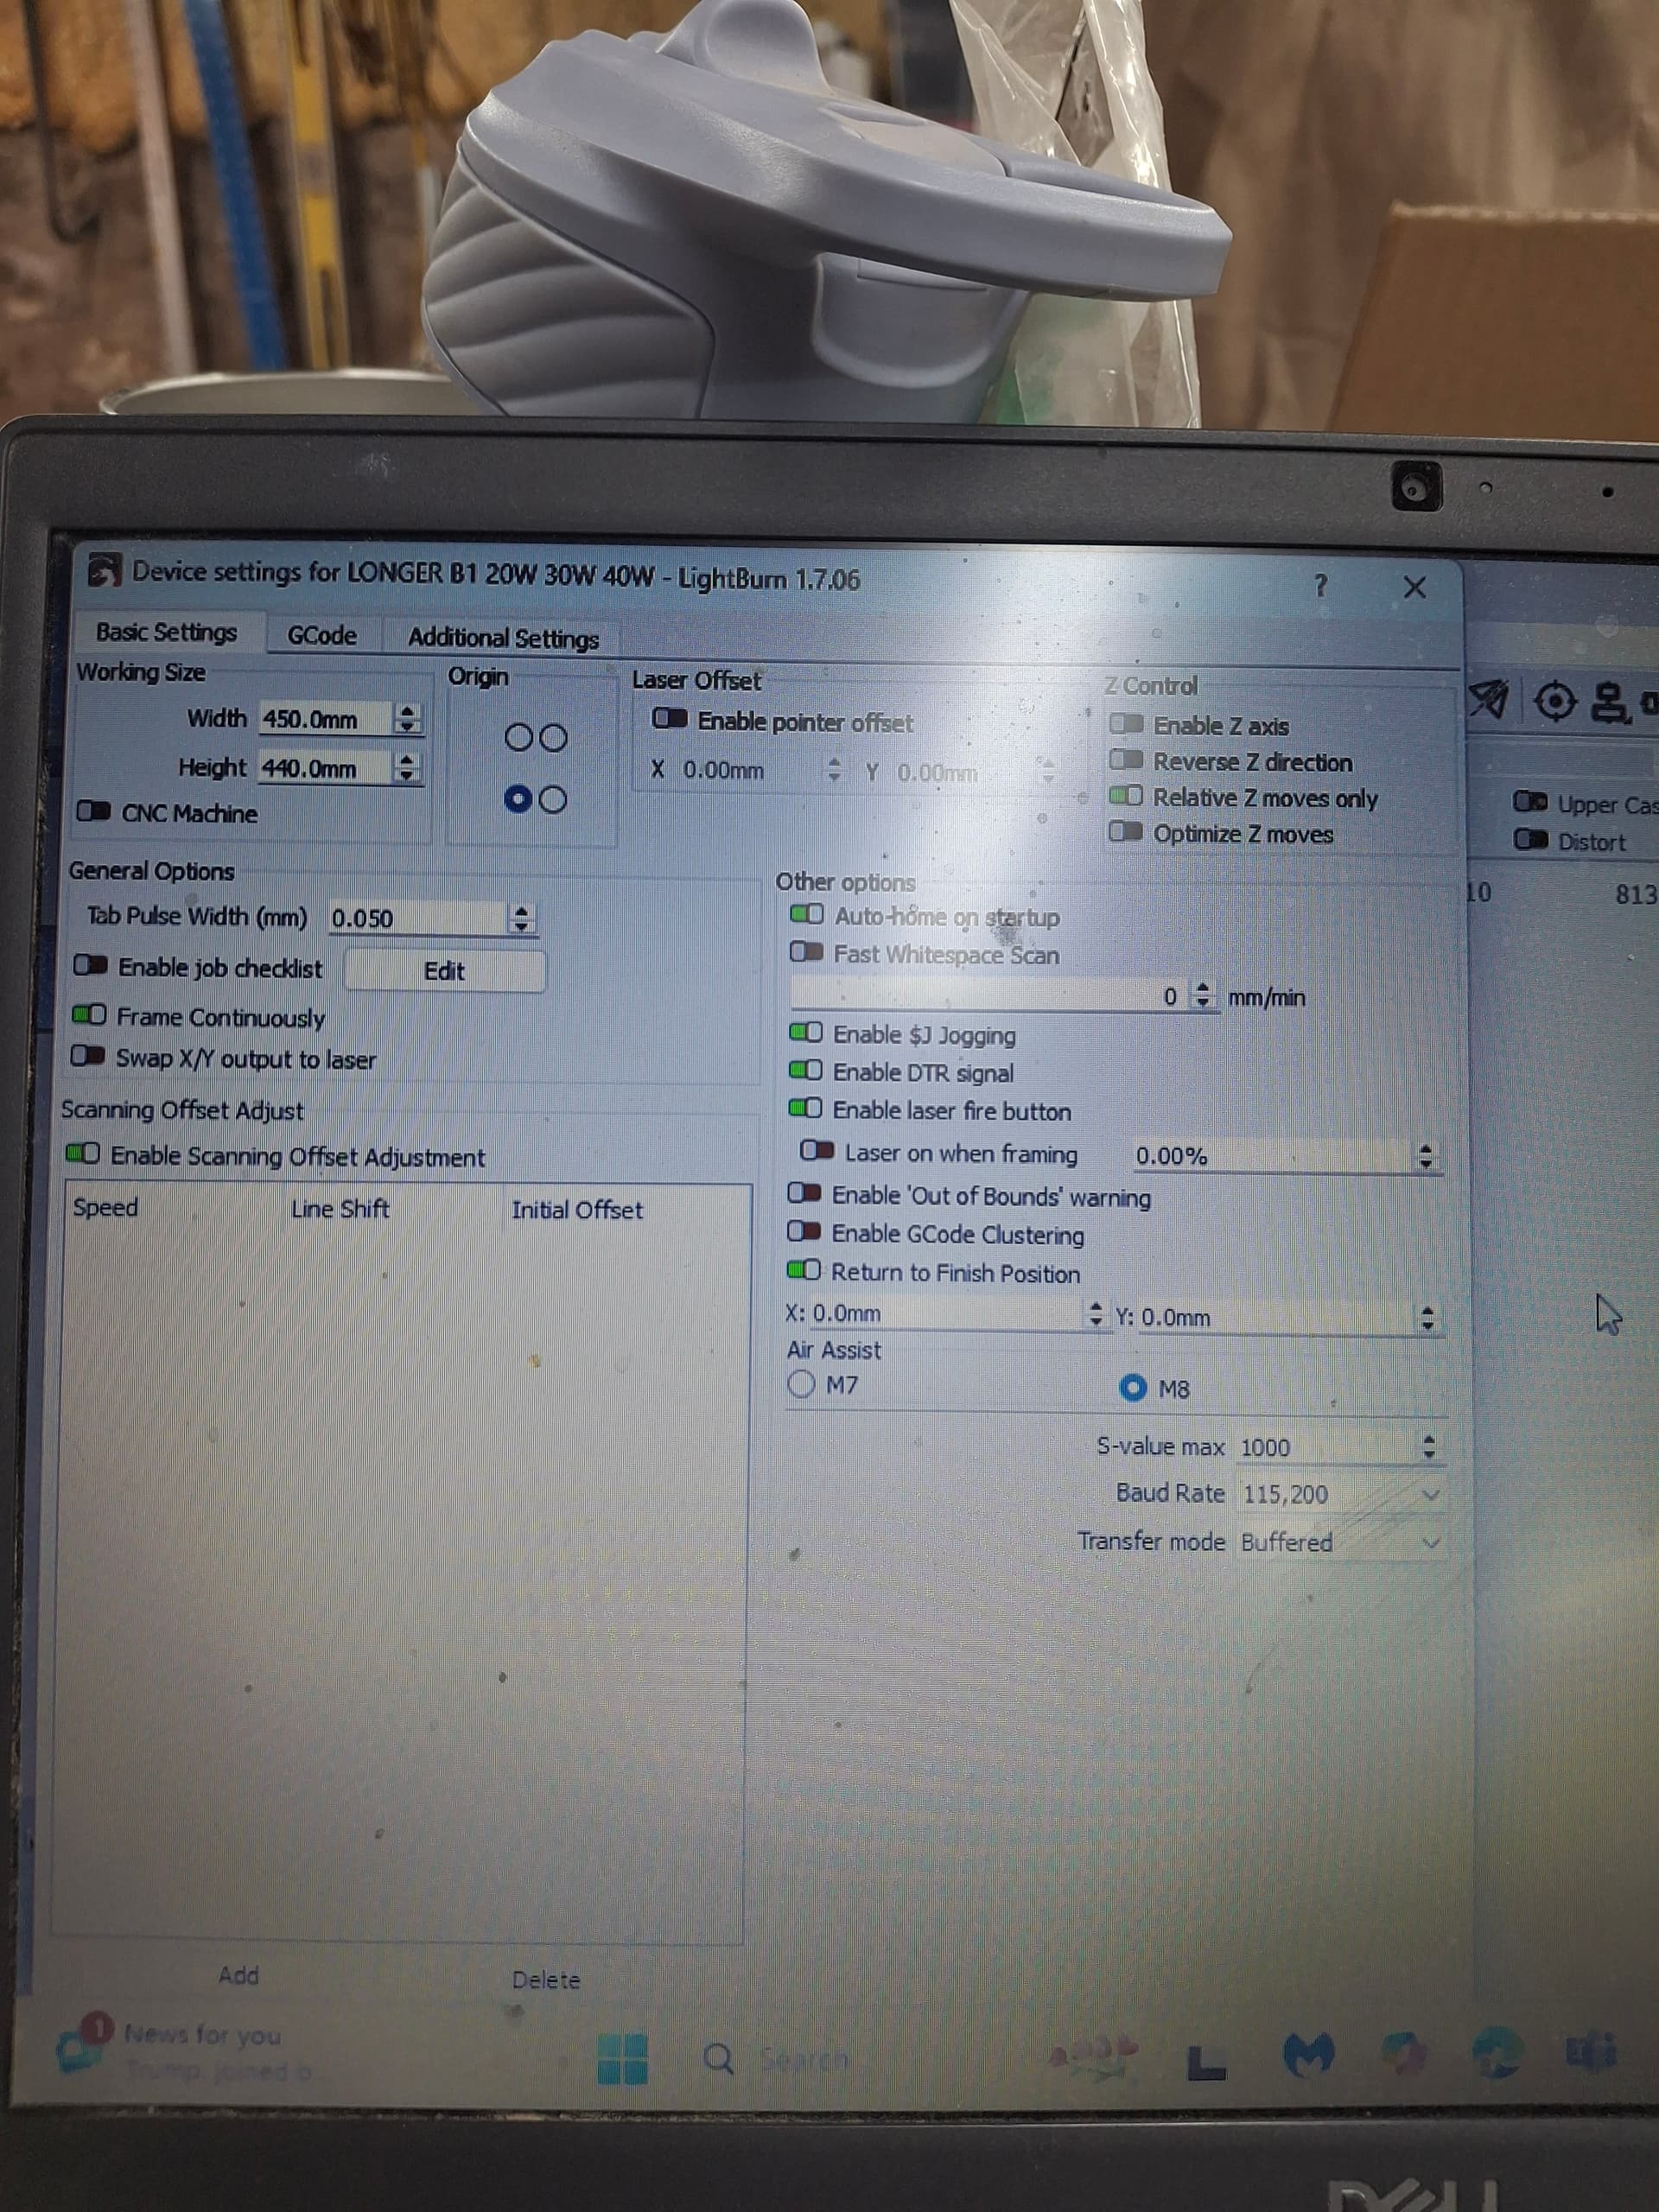Click the Height value field 440.0mm
Image resolution: width=1659 pixels, height=2212 pixels.
click(326, 768)
